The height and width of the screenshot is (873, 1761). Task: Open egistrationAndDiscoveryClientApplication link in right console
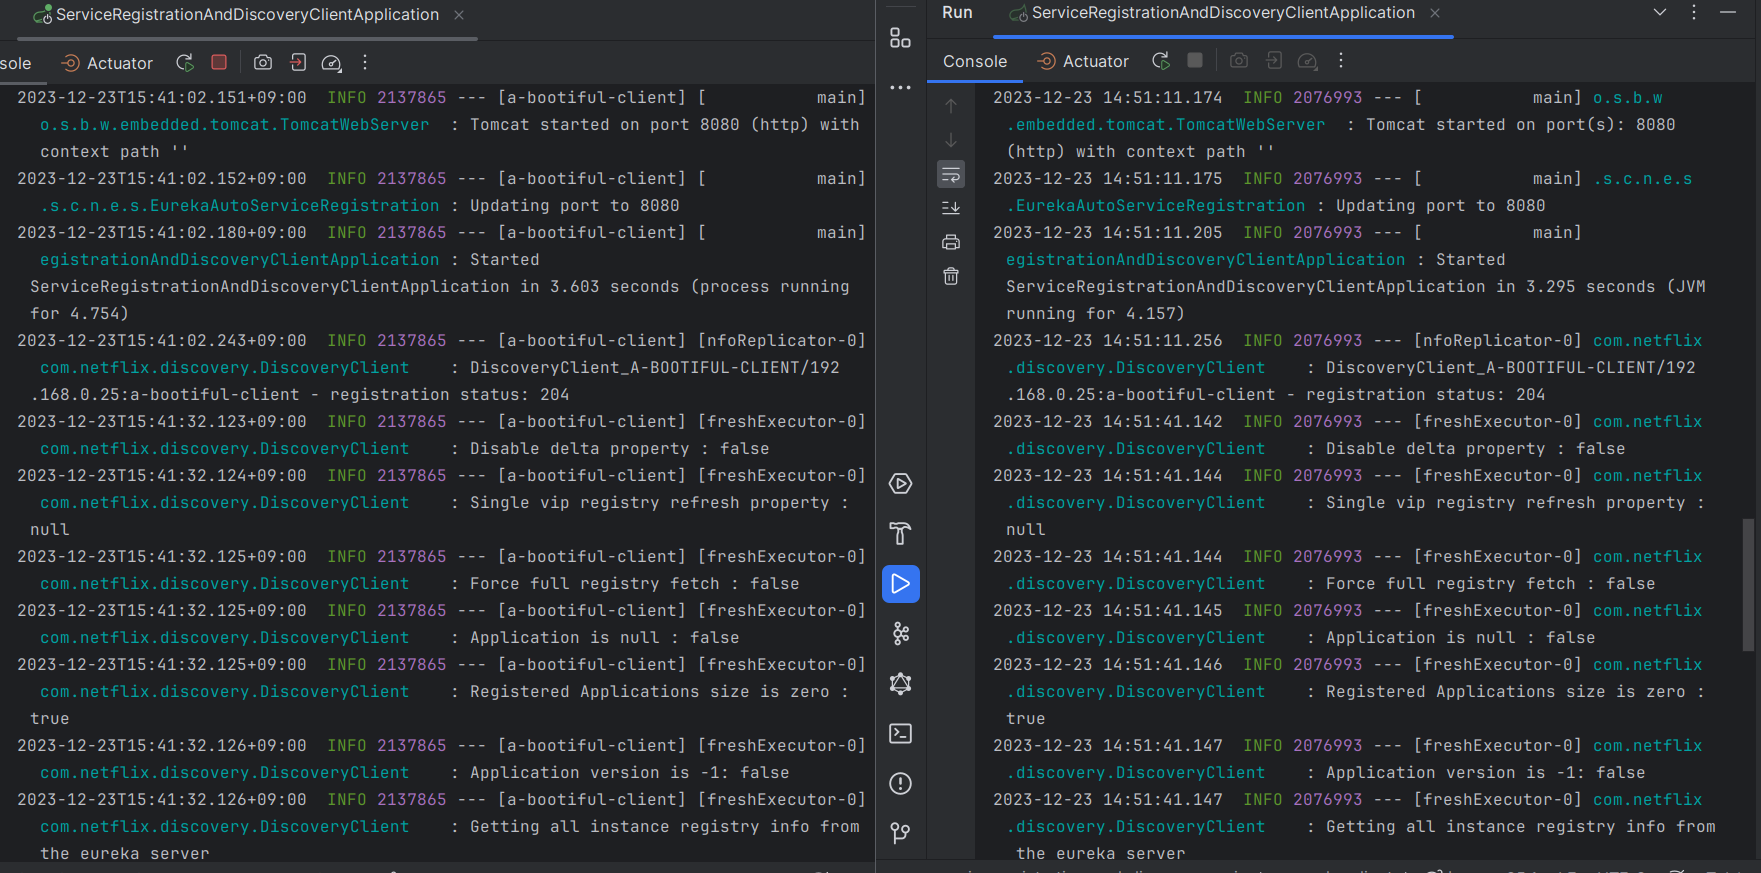(1205, 260)
